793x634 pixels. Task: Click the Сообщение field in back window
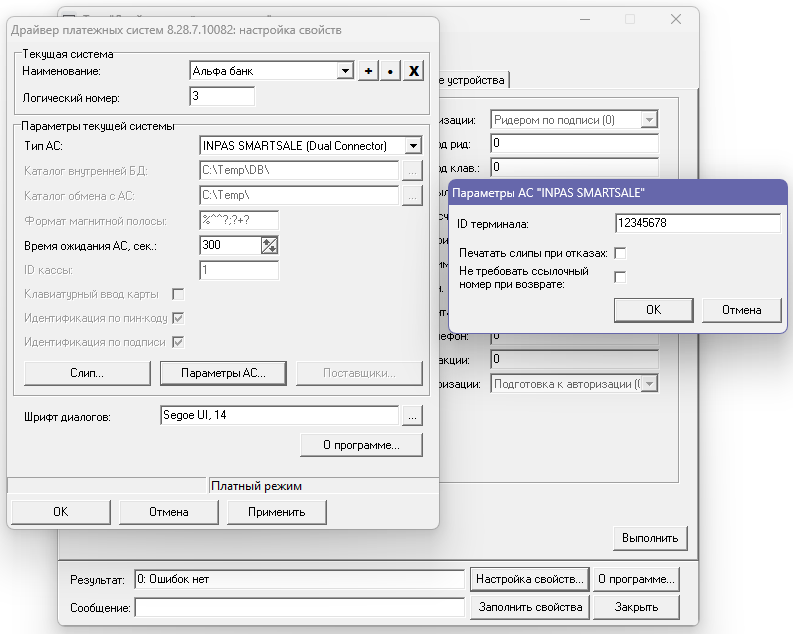[299, 607]
